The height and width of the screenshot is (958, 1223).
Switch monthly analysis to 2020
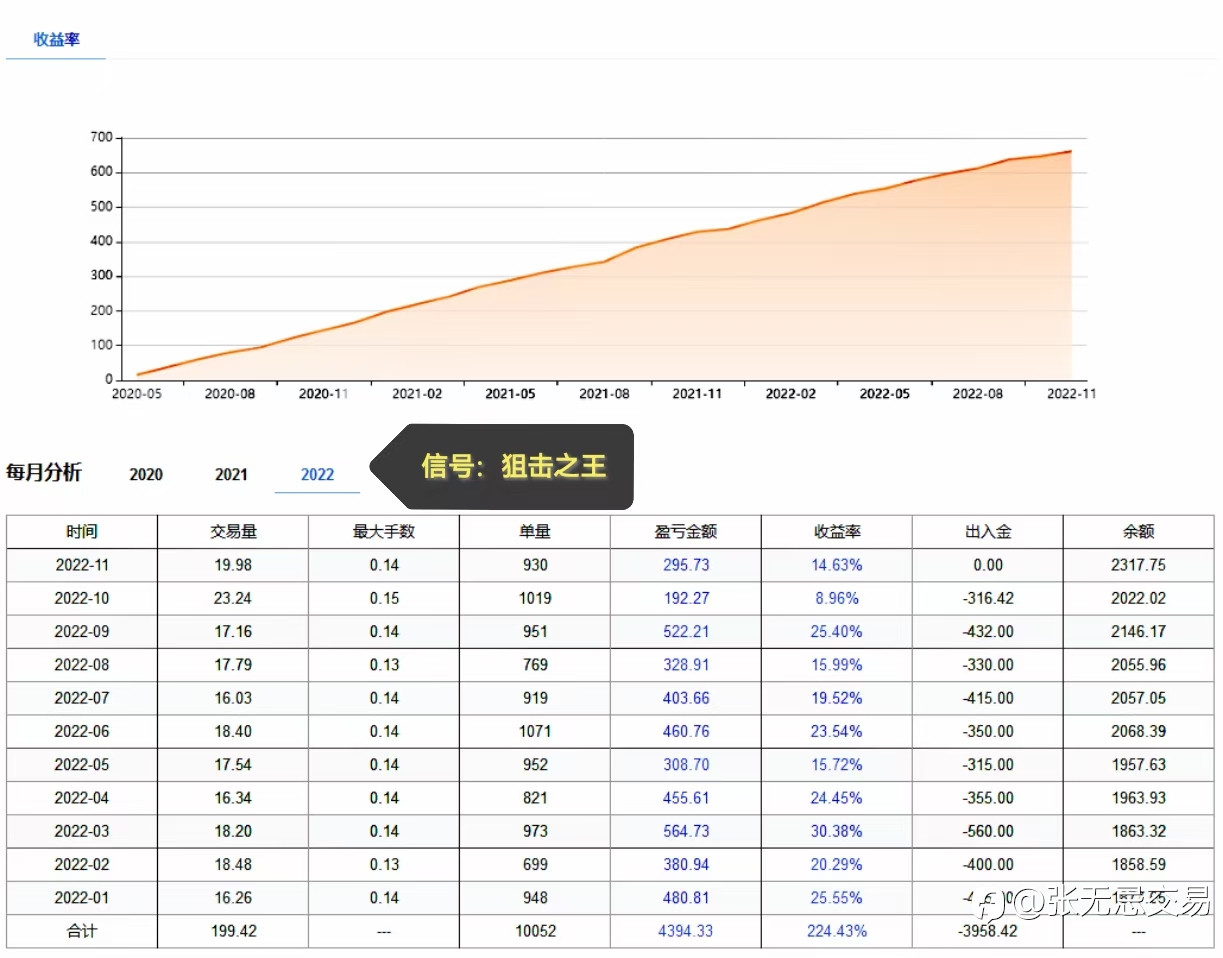point(146,475)
